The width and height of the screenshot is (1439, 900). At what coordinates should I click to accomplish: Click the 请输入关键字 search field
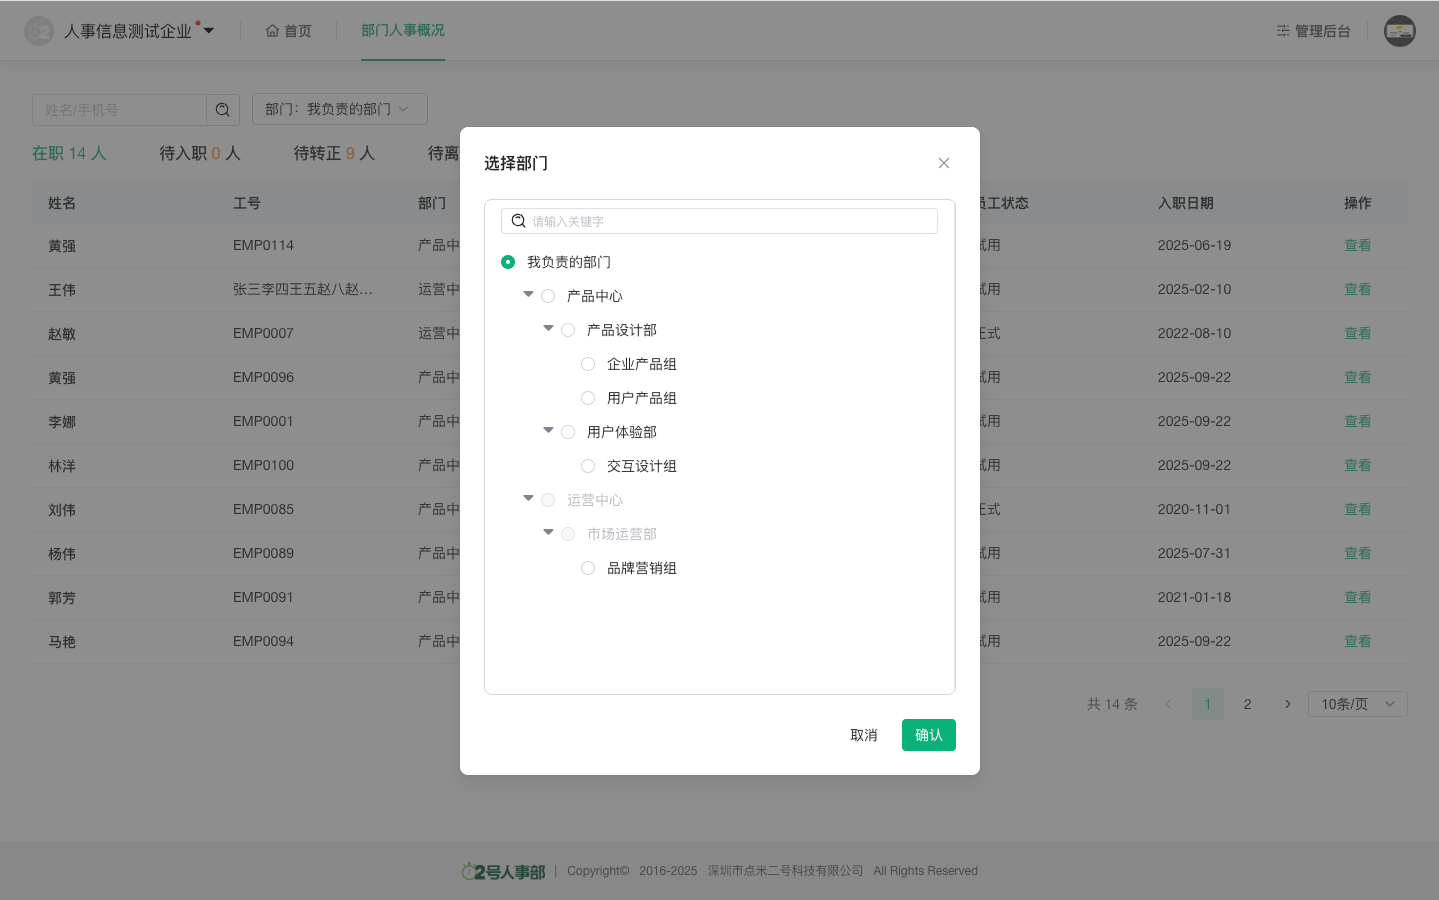pyautogui.click(x=730, y=221)
